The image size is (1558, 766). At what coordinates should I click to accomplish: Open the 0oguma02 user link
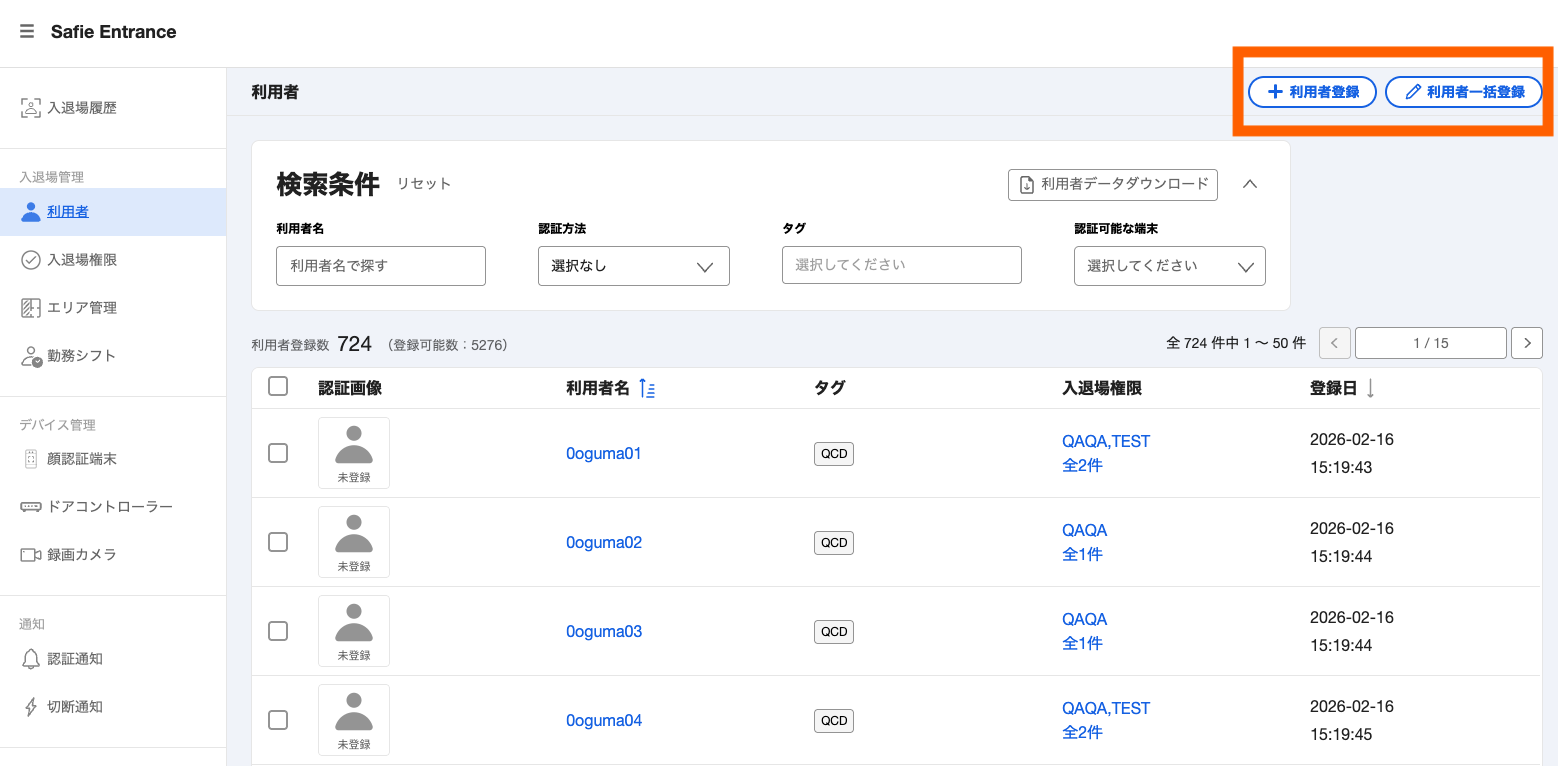click(604, 542)
